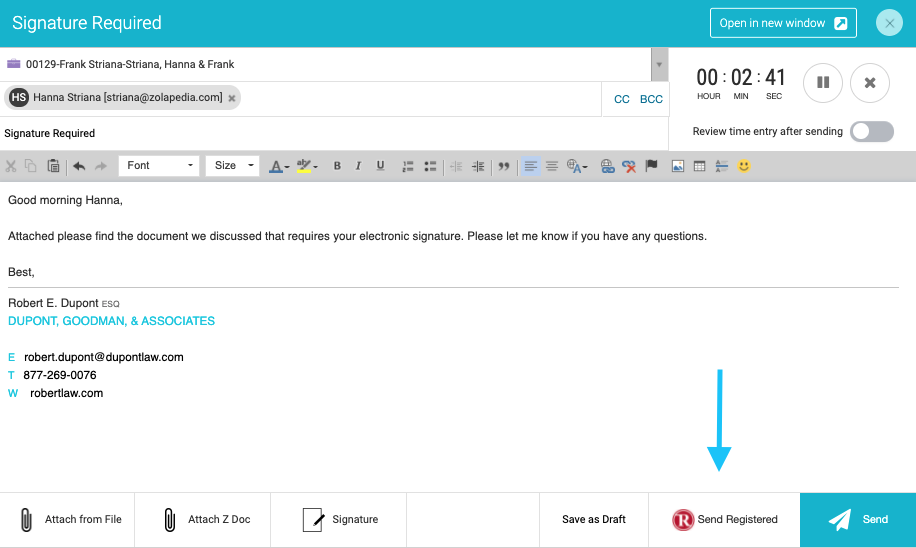916x548 pixels.
Task: Open the language dropdown in toolbar
Action: (x=577, y=167)
